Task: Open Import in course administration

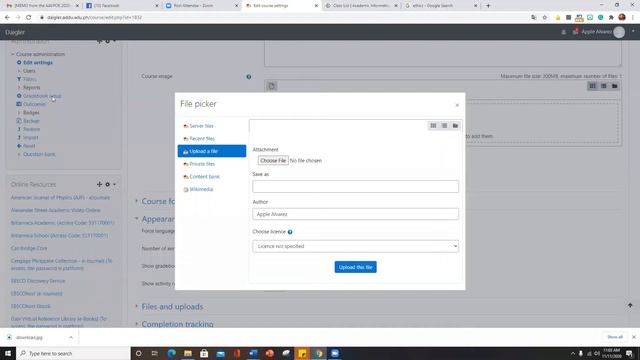Action: [x=30, y=138]
